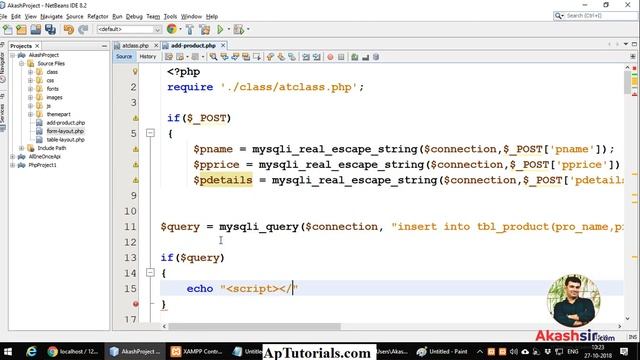
Task: Click the Redo toolbar icon
Action: click(83, 29)
